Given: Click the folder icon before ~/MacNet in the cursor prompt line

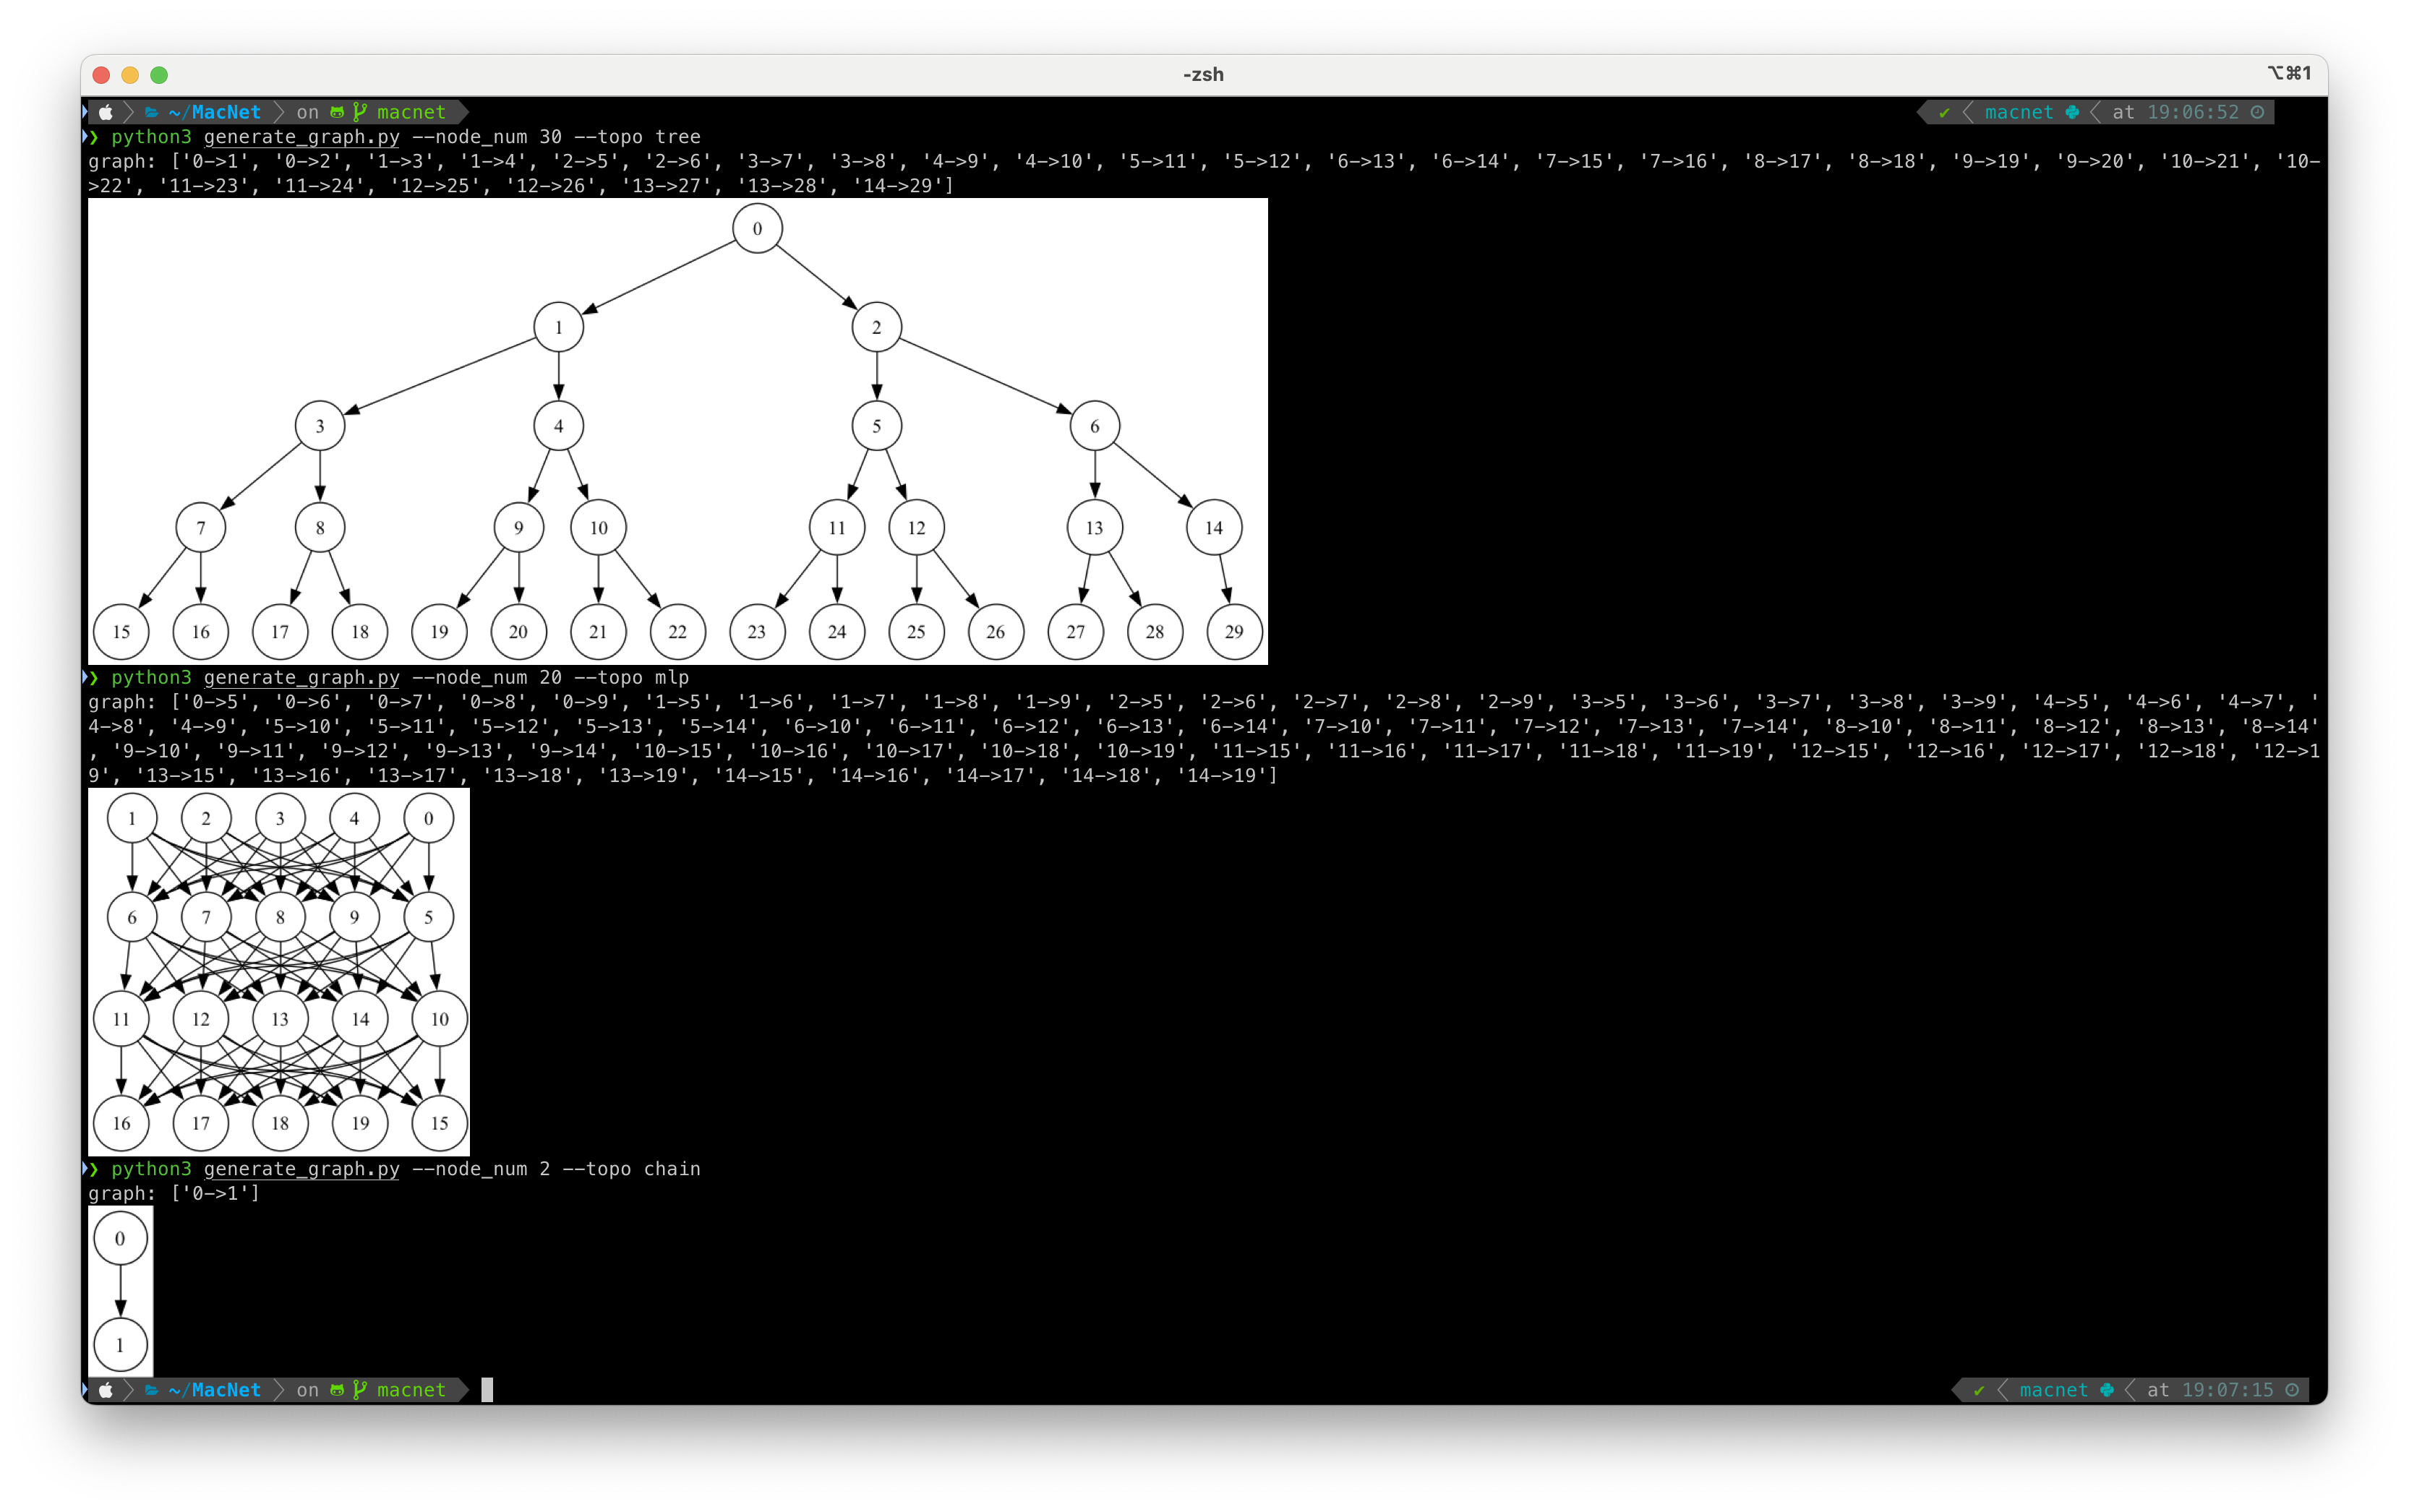Looking at the screenshot, I should (152, 1390).
